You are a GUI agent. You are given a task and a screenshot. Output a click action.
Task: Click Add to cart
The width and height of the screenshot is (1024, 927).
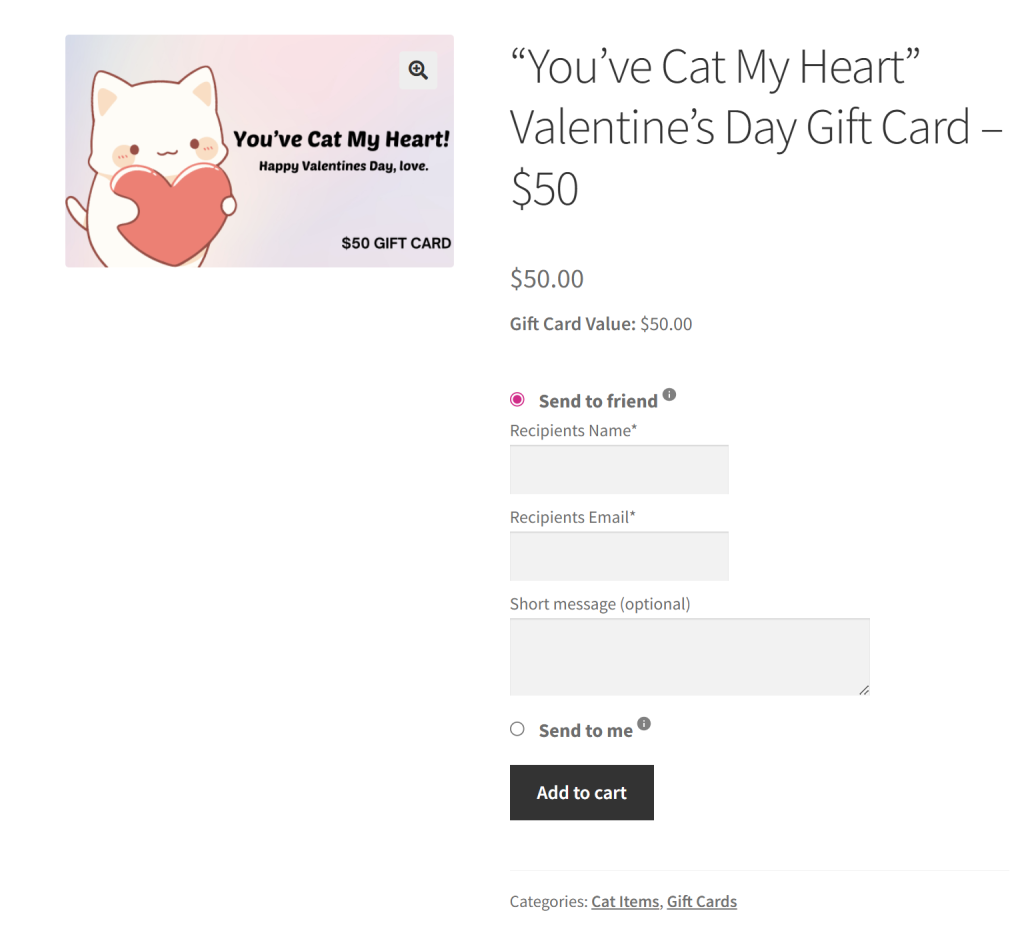(581, 792)
